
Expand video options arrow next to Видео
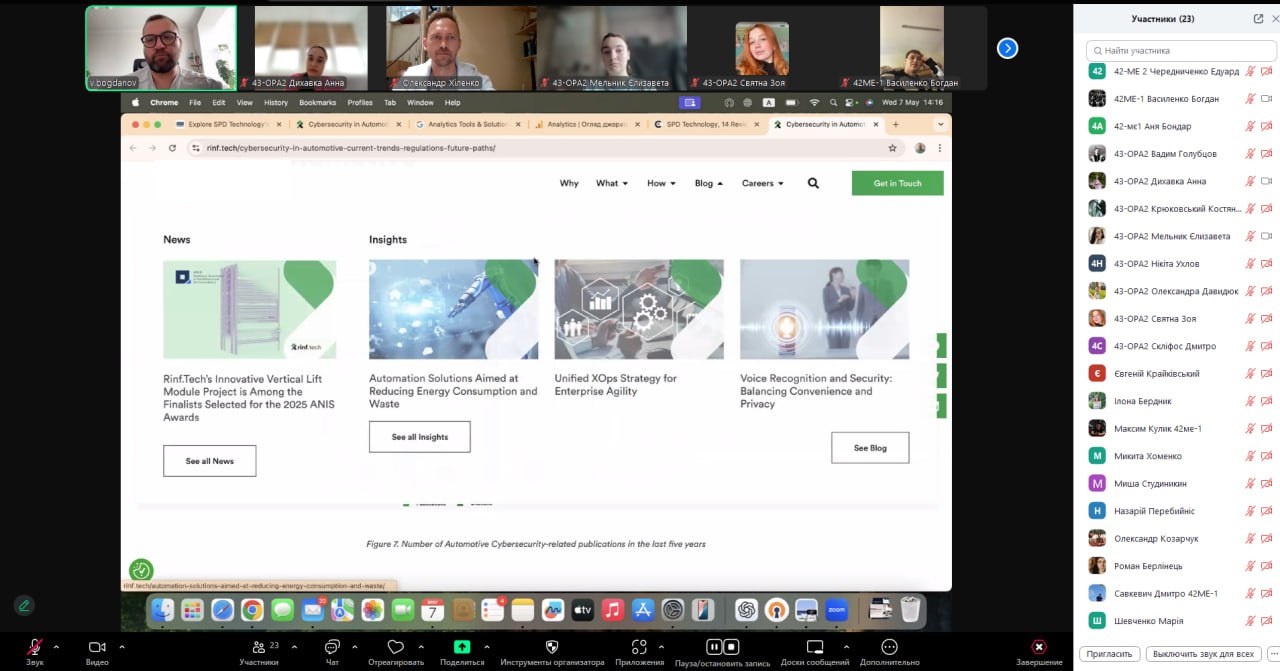[122, 646]
